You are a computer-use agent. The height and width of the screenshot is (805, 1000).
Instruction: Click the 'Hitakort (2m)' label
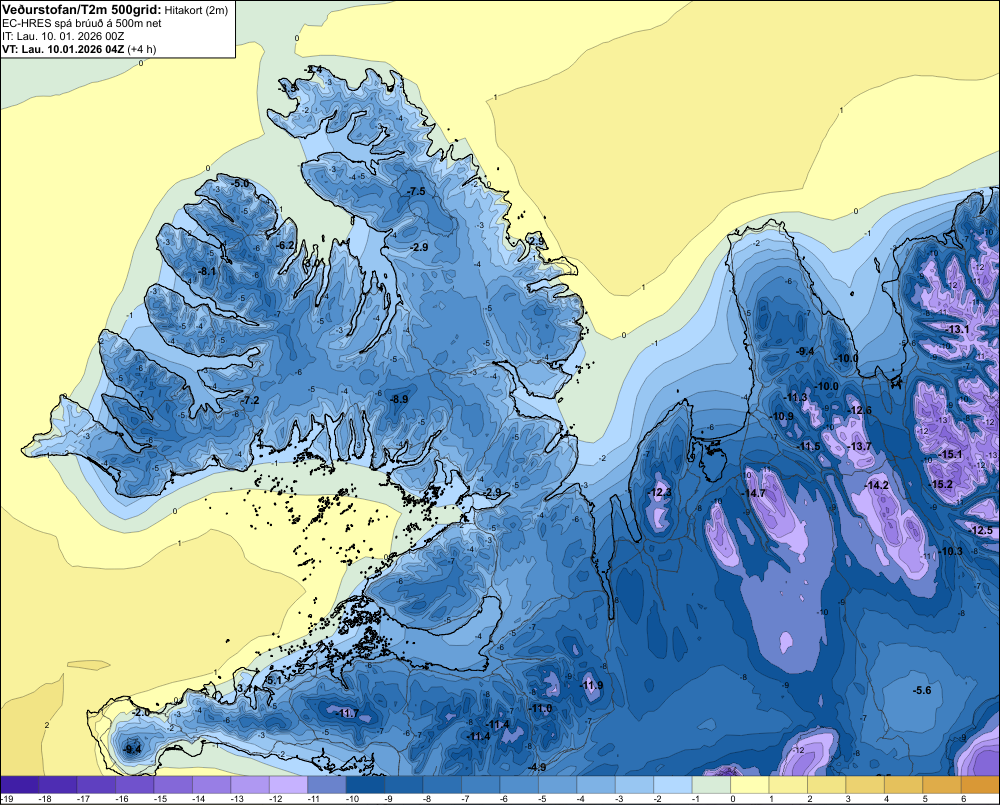click(196, 10)
